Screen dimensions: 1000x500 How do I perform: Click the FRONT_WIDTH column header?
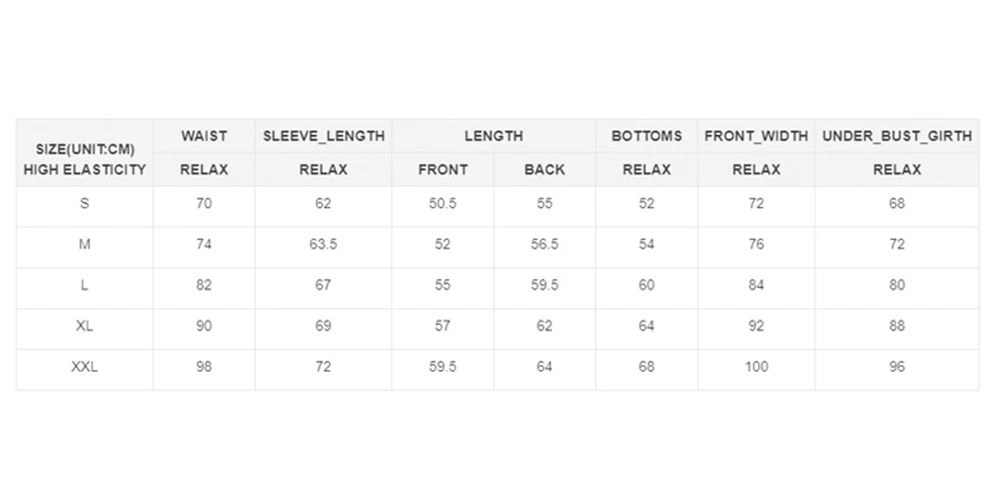(x=756, y=136)
